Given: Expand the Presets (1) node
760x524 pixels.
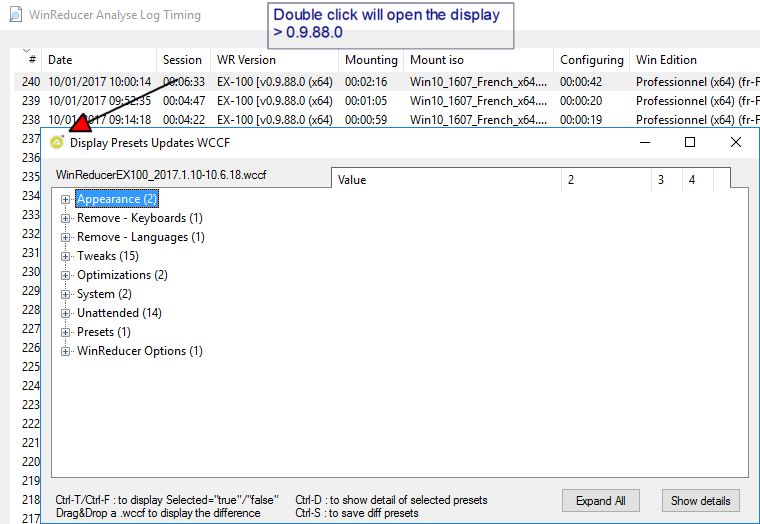Looking at the screenshot, I should [65, 332].
